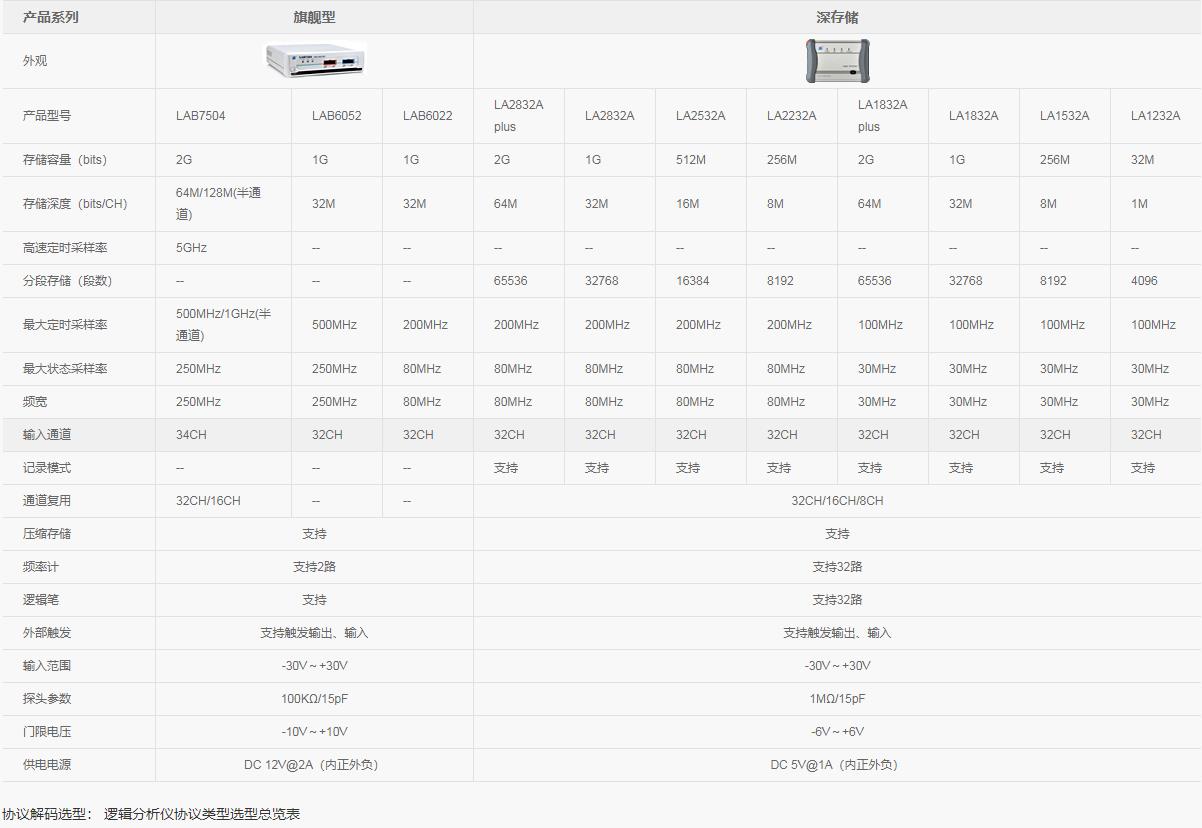Select the LAB6022 model name

point(427,116)
